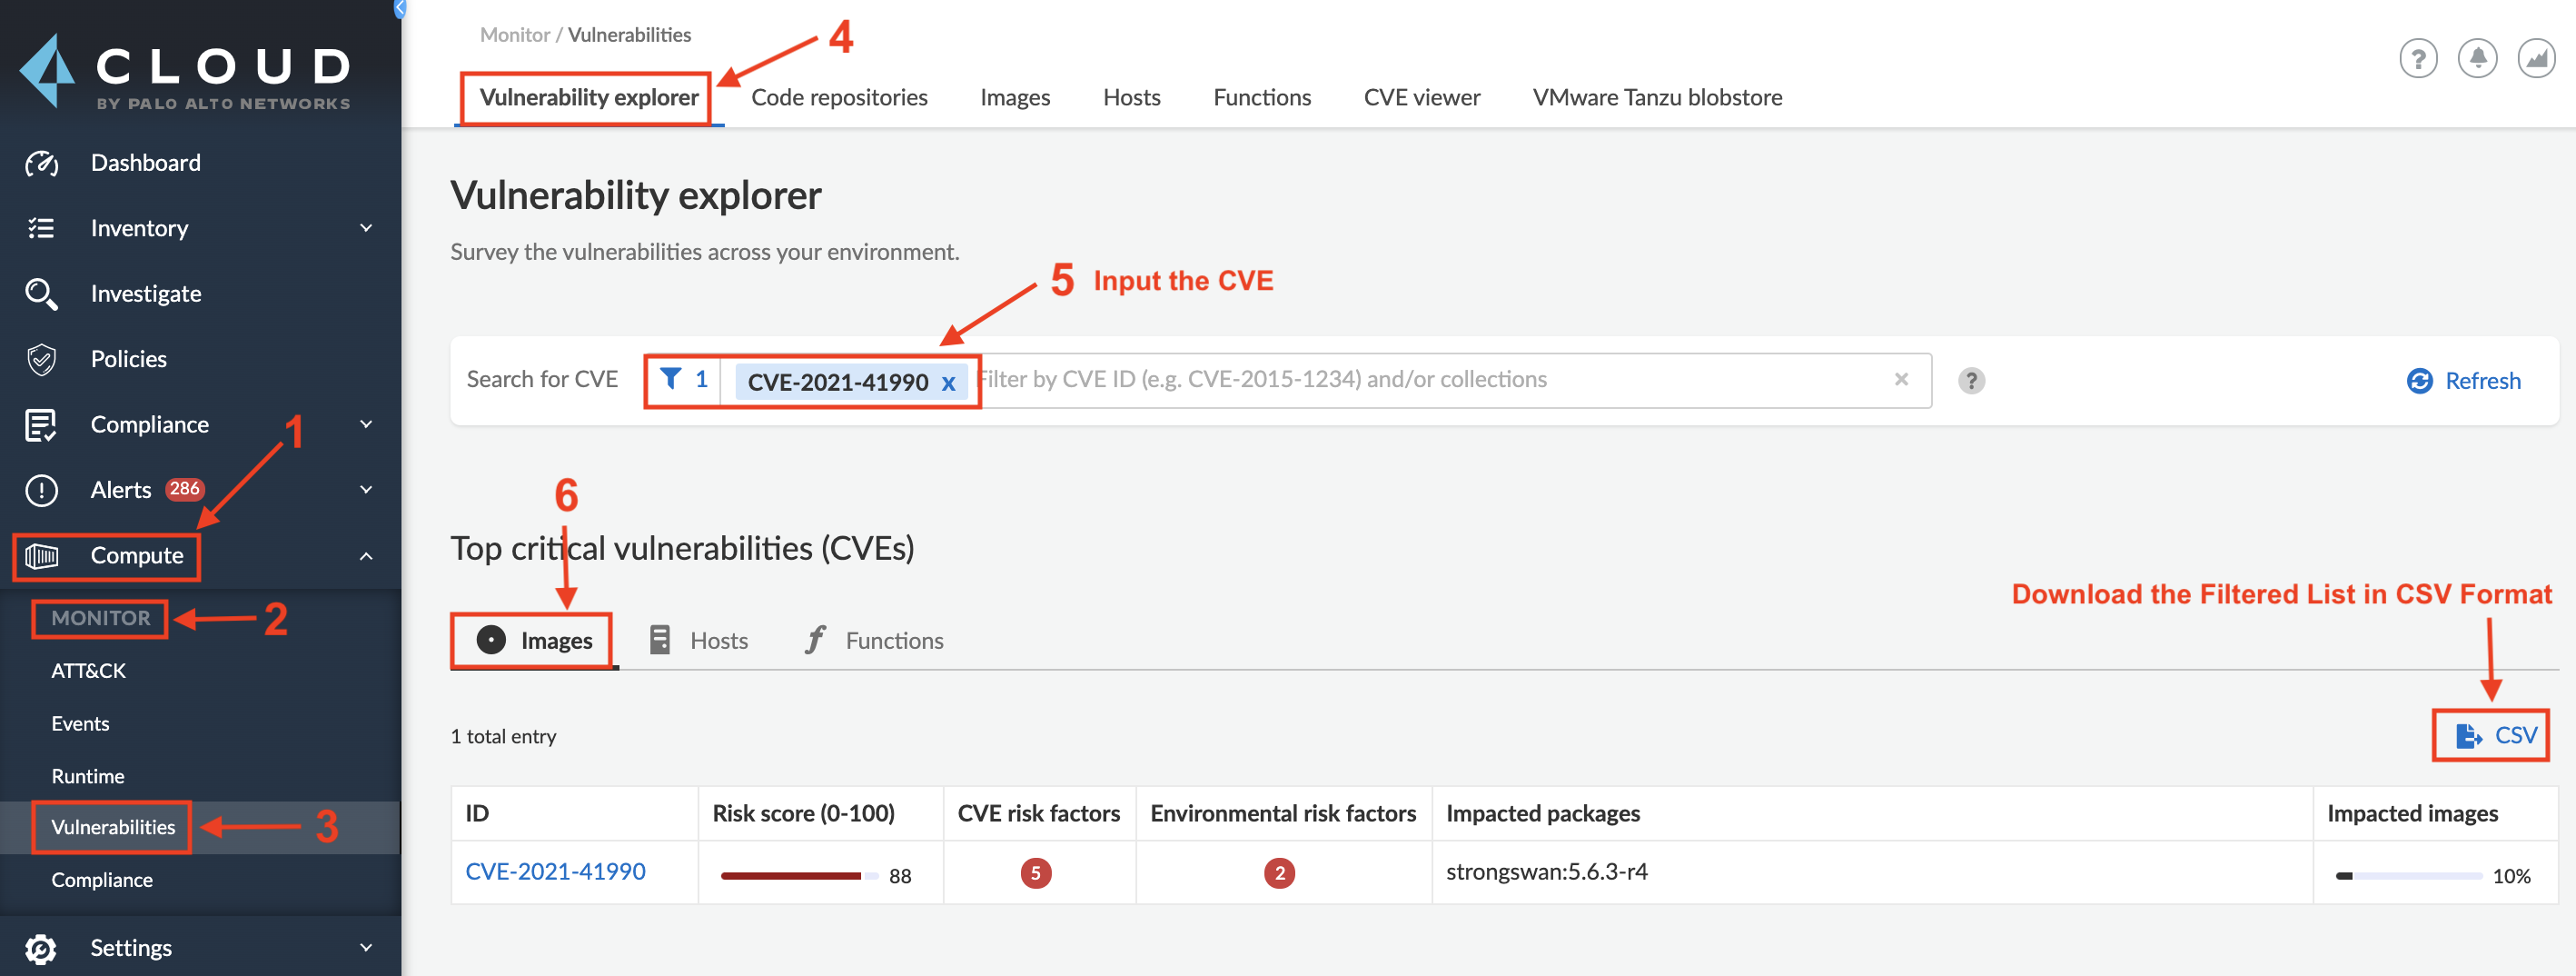Click the Hosts server icon

pos(660,640)
